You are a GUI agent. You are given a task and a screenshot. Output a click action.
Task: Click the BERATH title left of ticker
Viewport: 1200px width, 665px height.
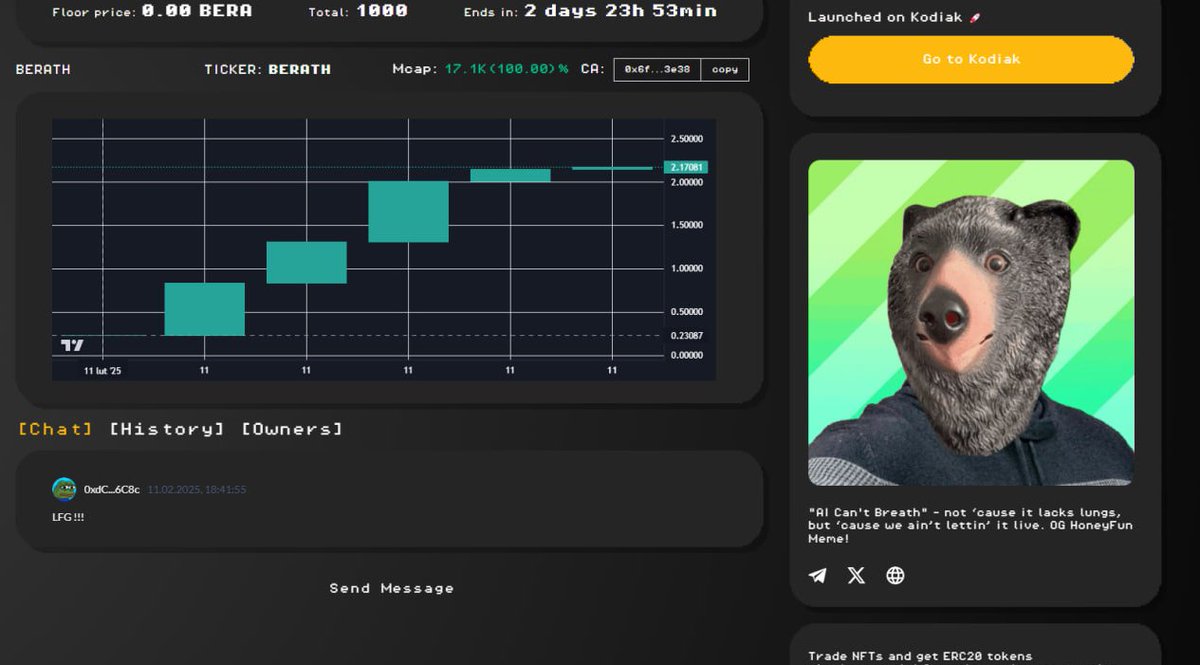click(x=43, y=69)
